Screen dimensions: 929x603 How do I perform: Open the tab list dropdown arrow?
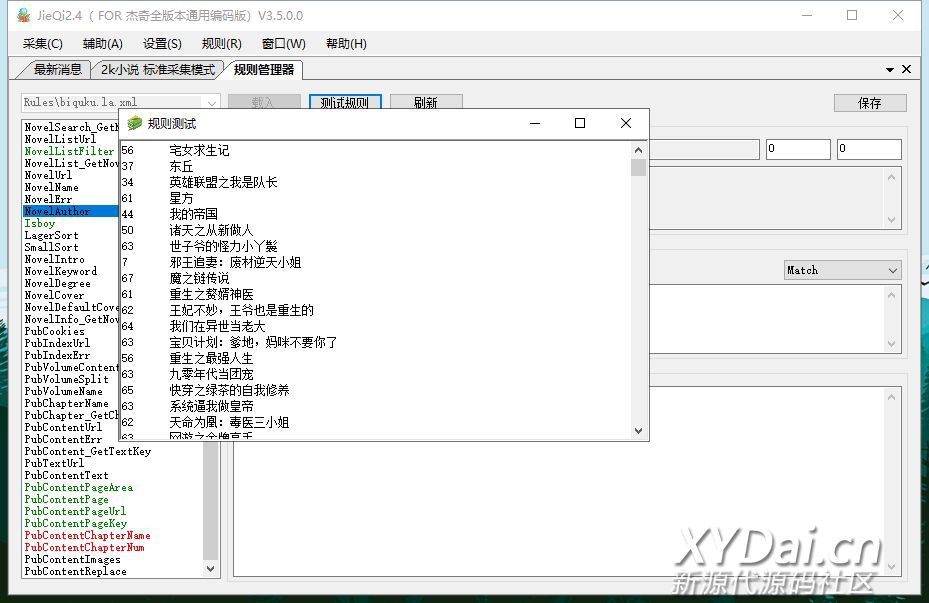pos(890,69)
